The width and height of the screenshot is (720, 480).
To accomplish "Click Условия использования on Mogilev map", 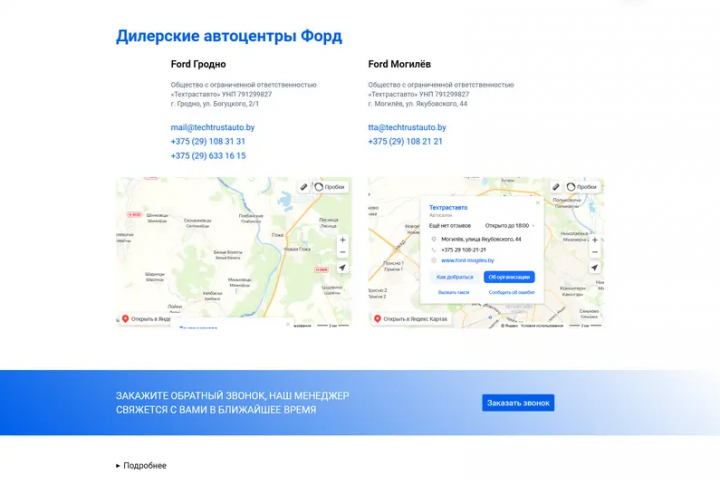I will (542, 326).
